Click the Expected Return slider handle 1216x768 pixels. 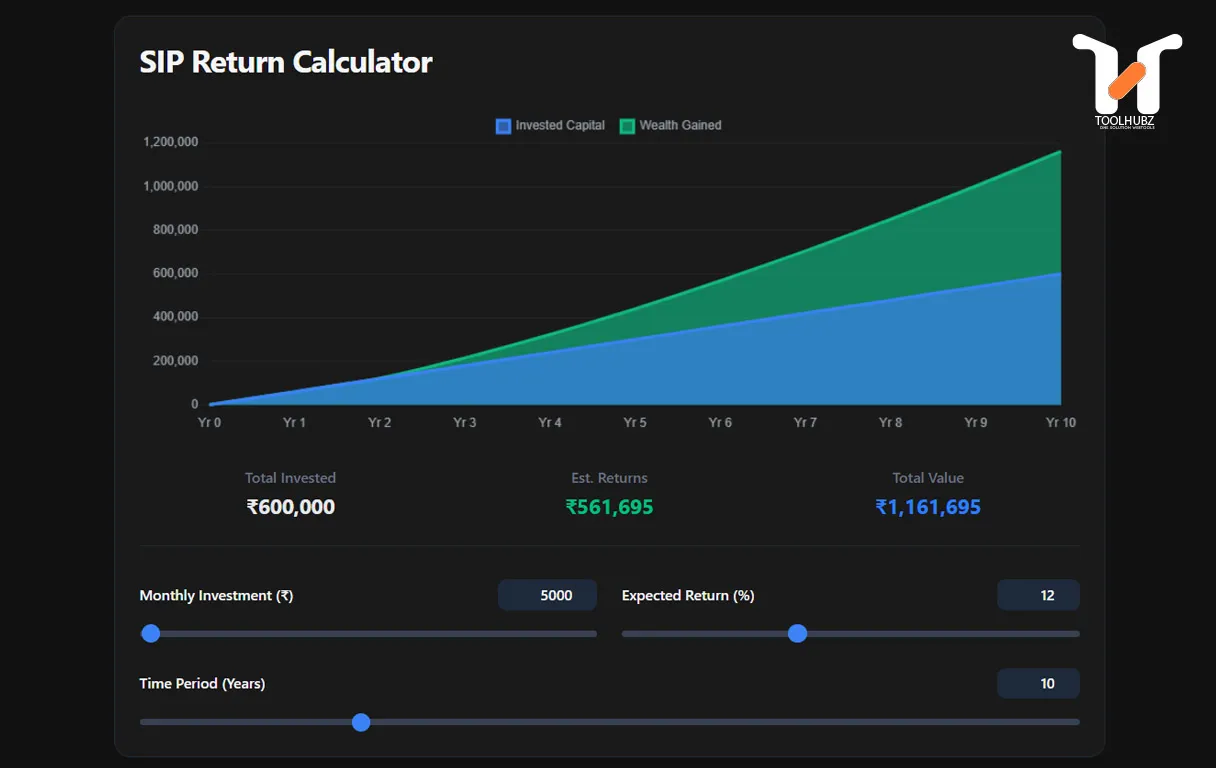797,633
